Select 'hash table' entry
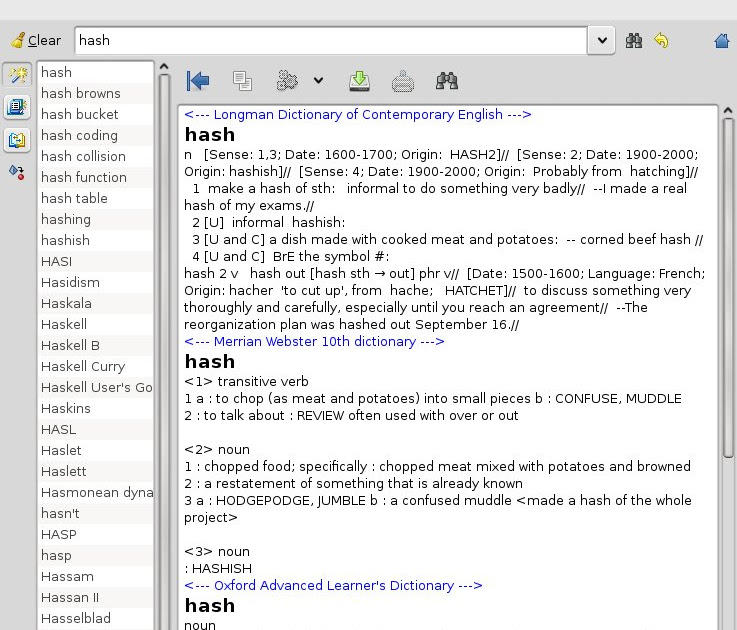 tap(95, 198)
